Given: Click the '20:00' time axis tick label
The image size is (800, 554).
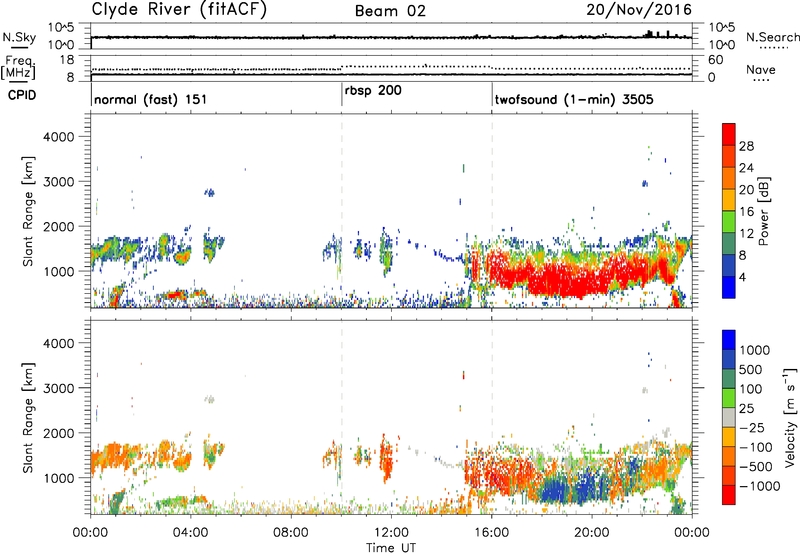Looking at the screenshot, I should coord(592,533).
